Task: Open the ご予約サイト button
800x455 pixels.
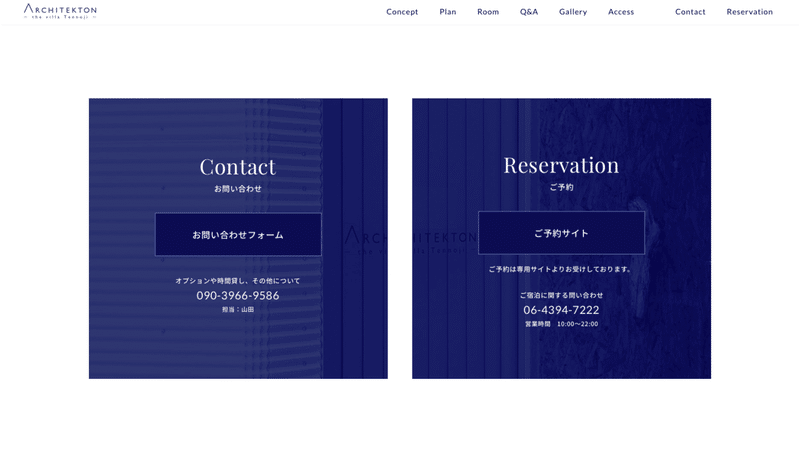Action: 561,233
